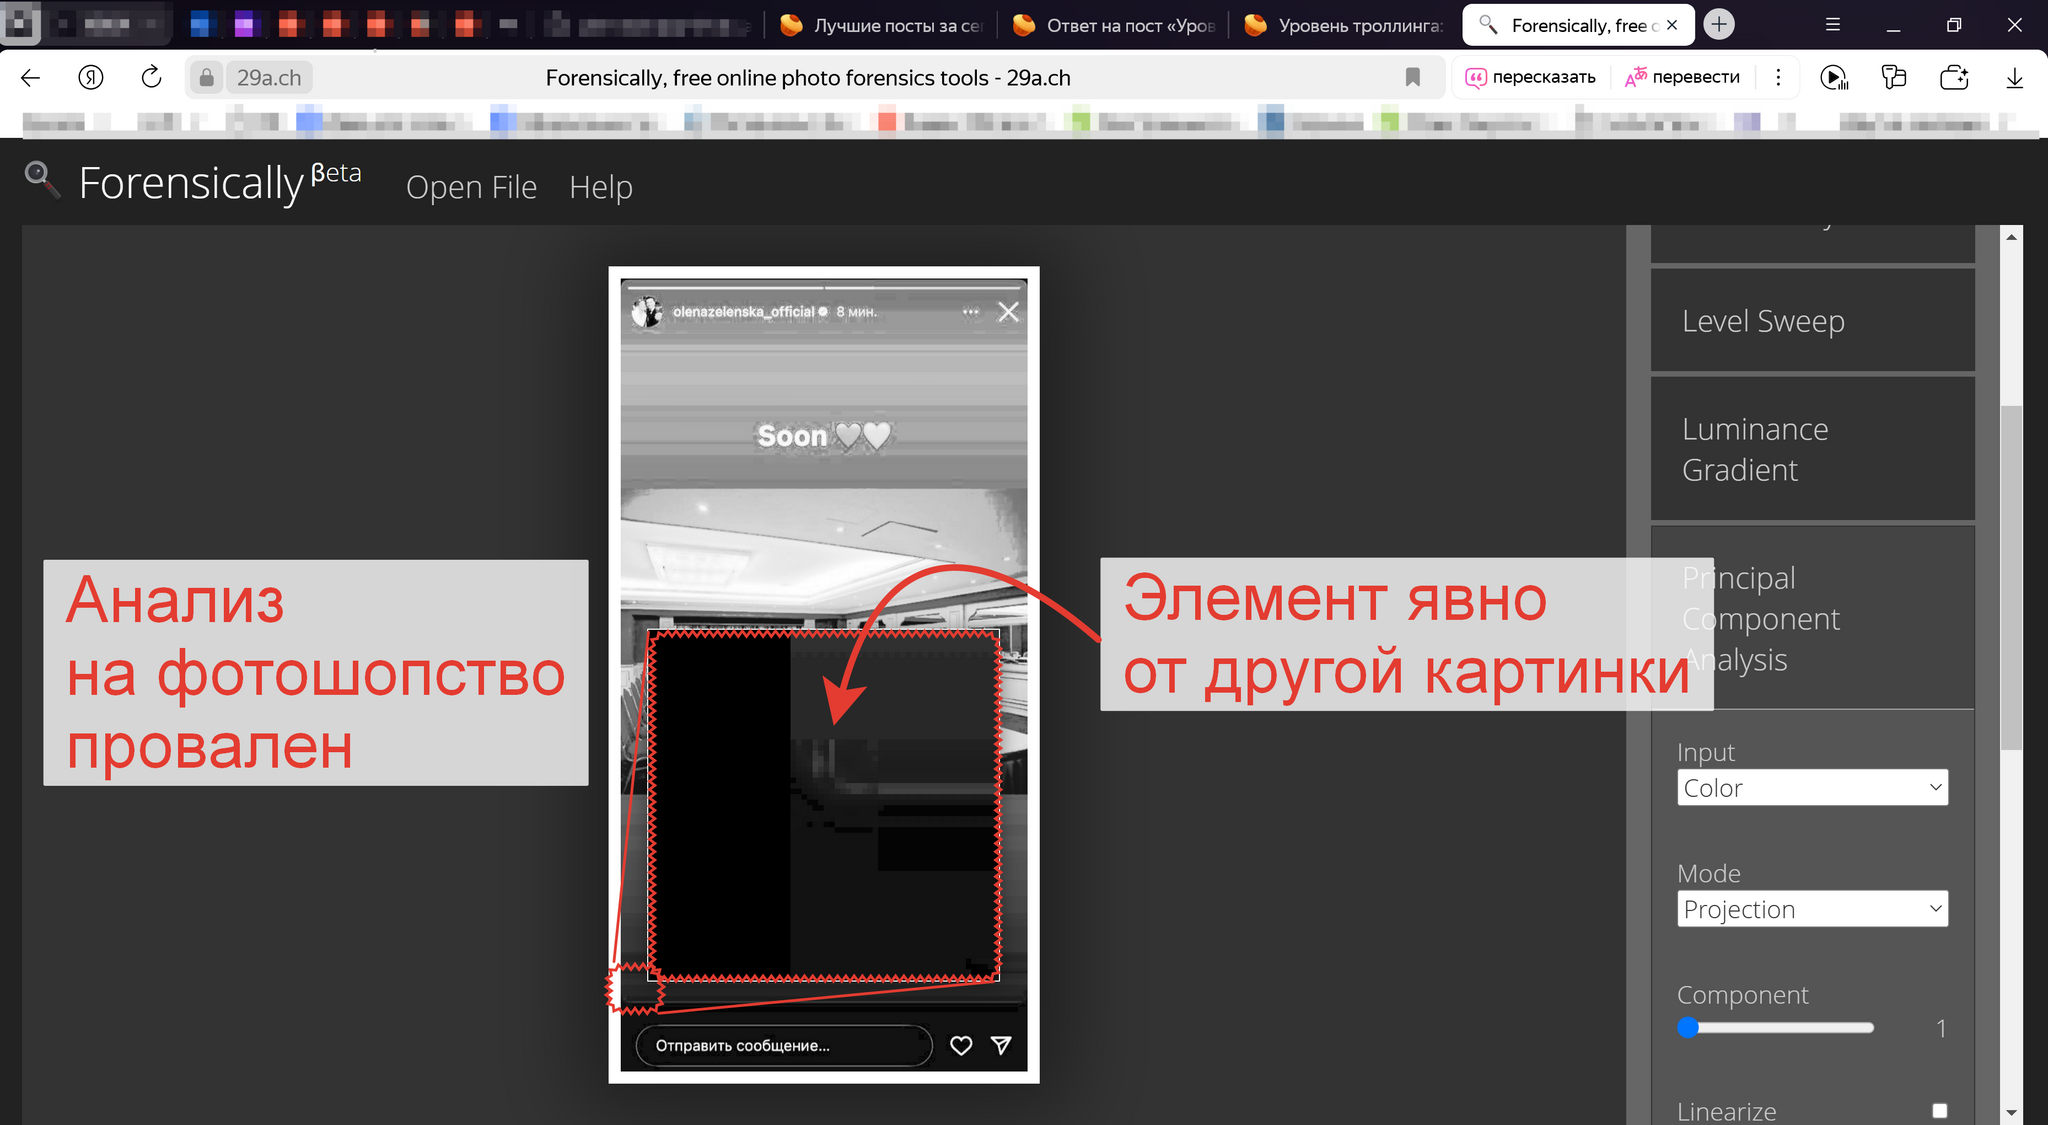Click the перевести translate button

[1683, 77]
